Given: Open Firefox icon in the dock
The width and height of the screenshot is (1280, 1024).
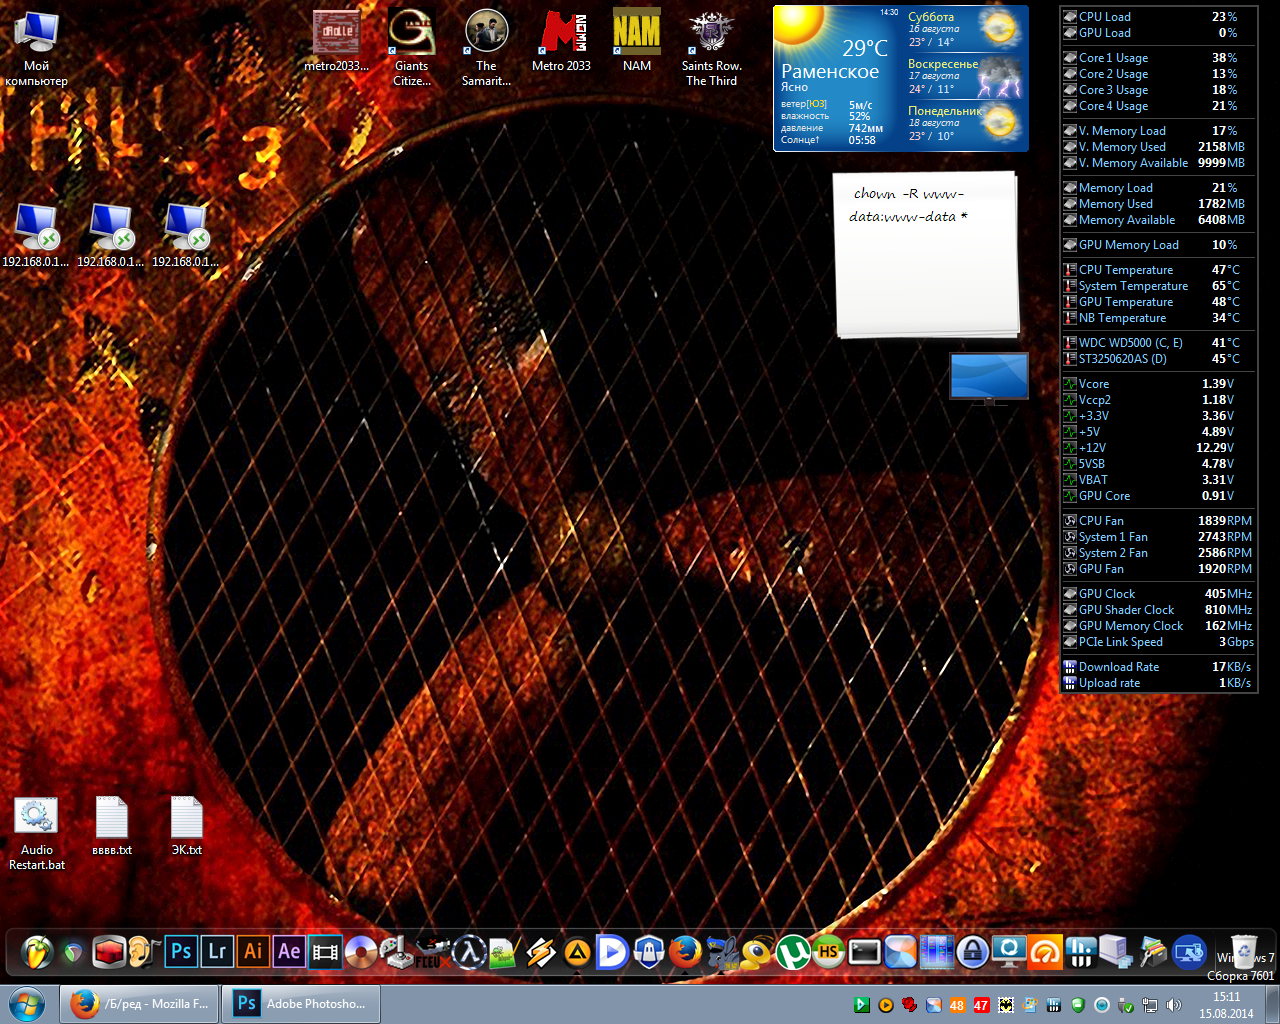Looking at the screenshot, I should click(x=685, y=951).
